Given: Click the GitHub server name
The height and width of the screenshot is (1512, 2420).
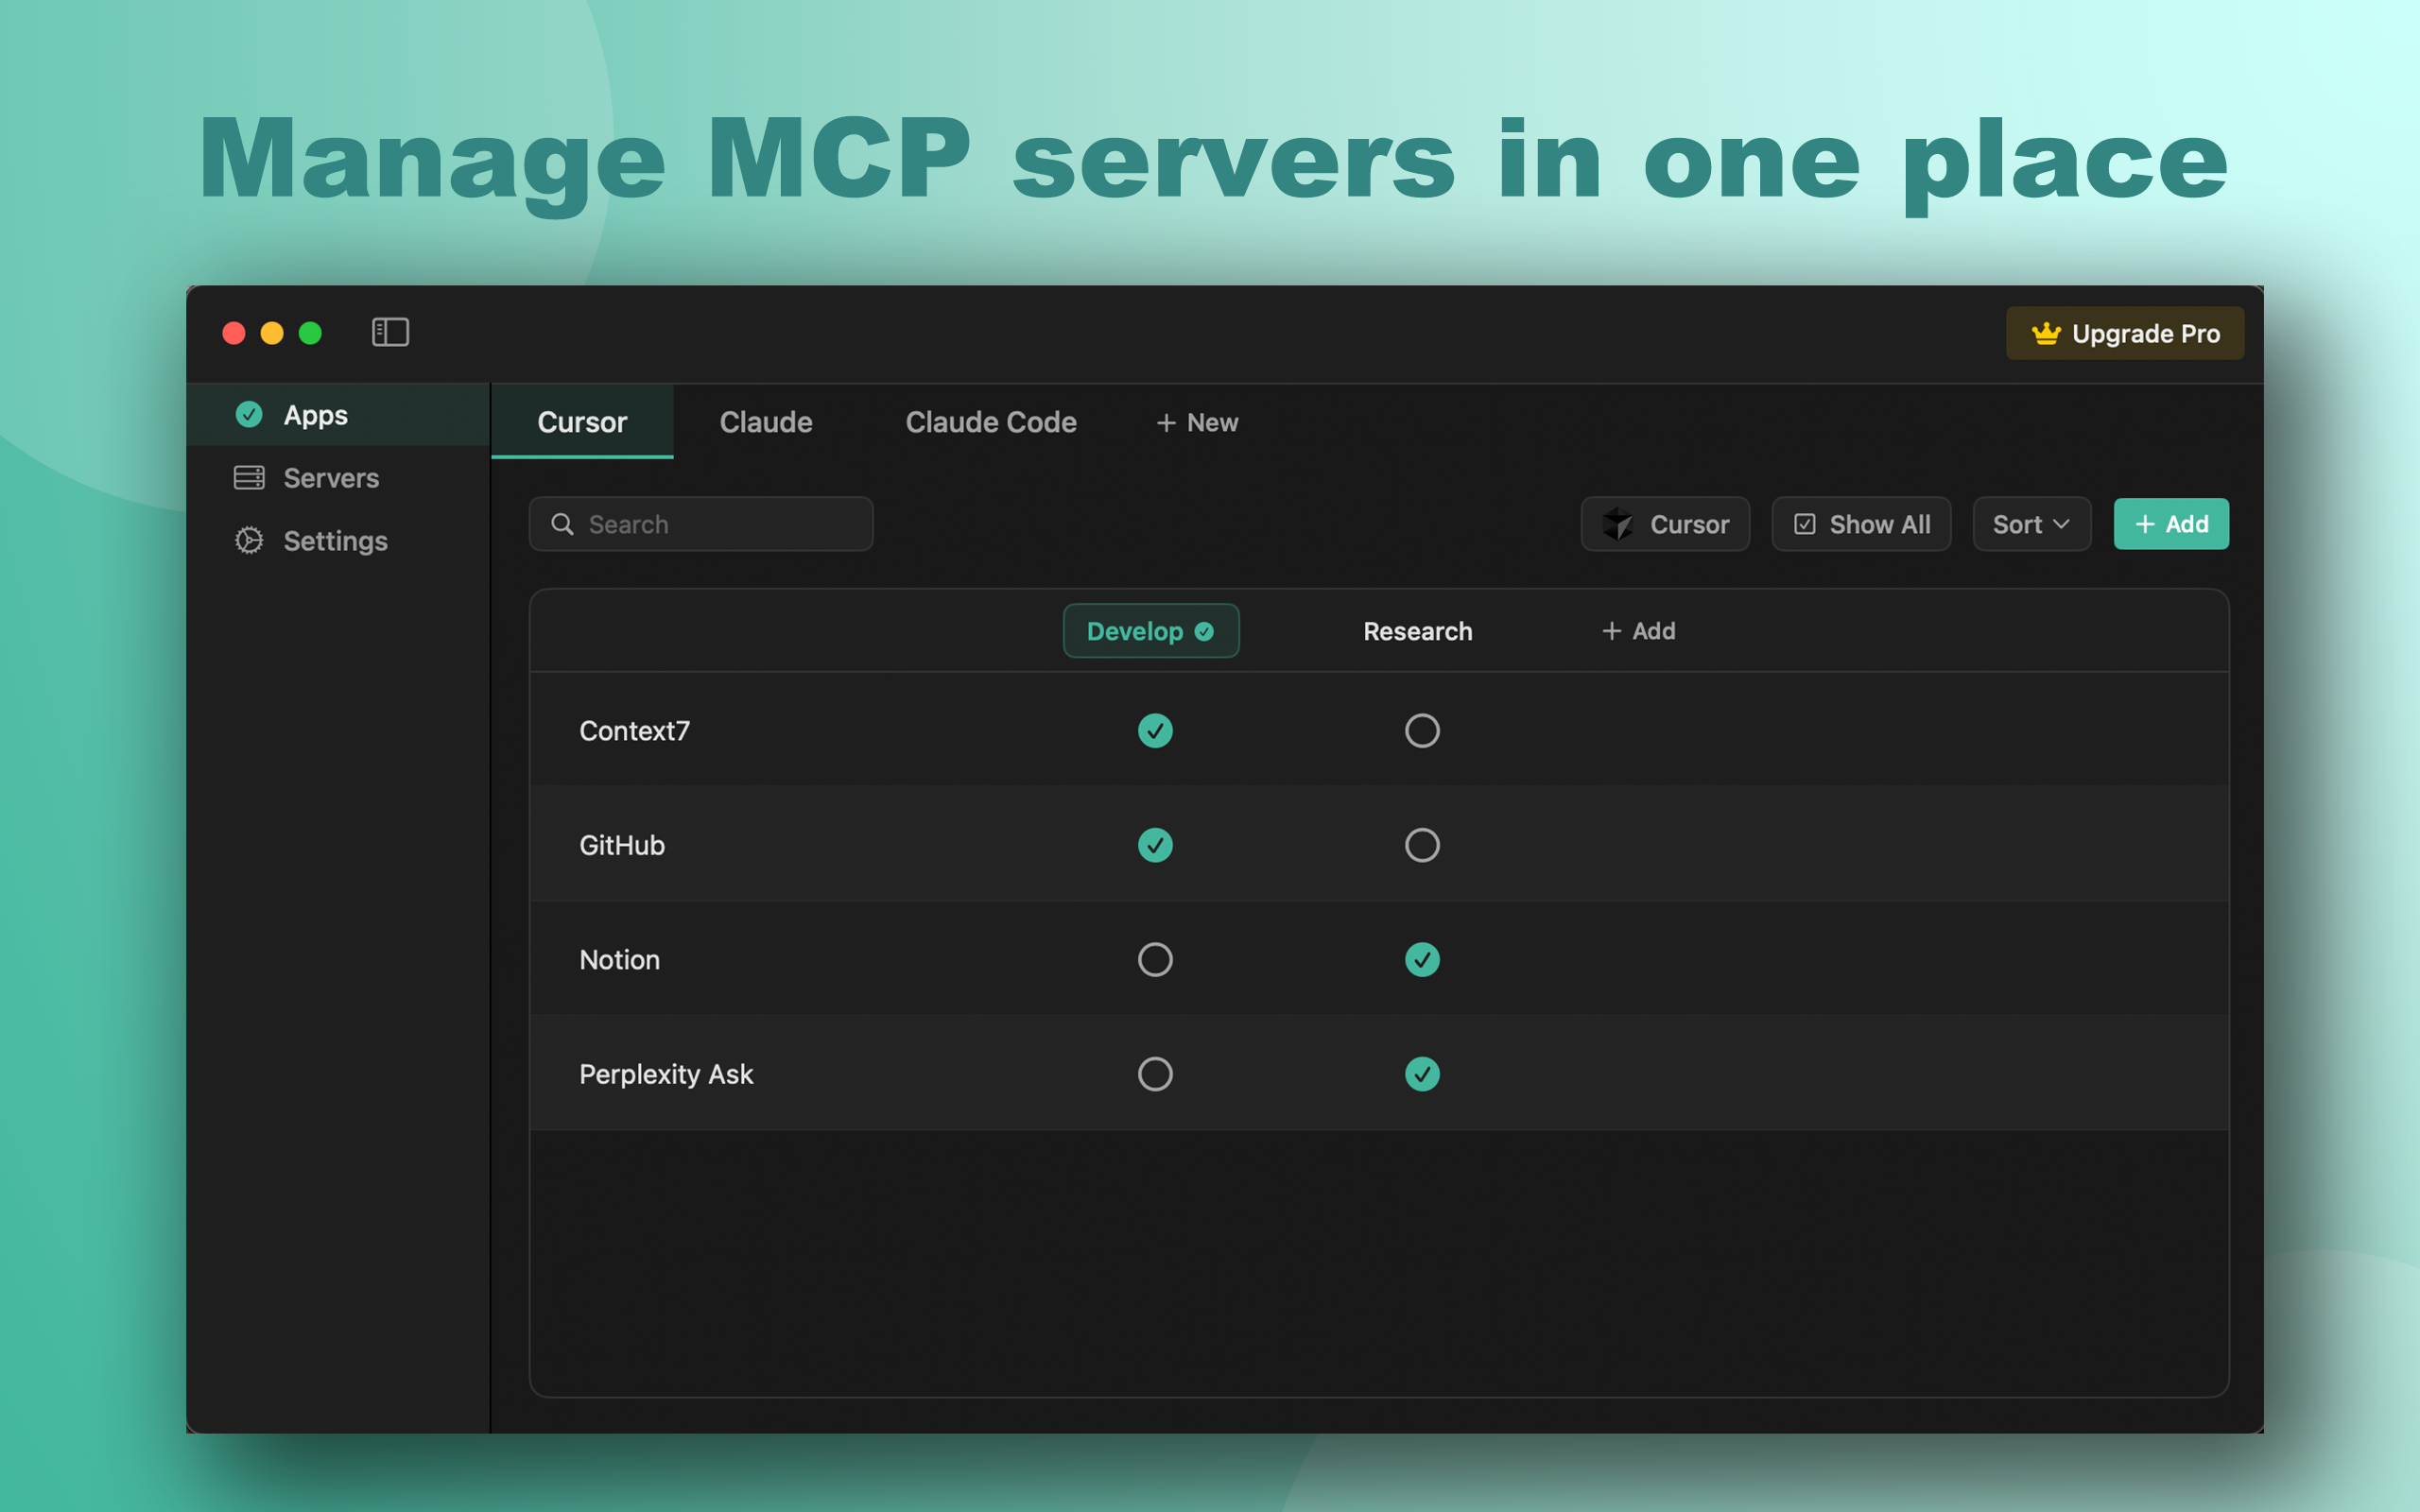Looking at the screenshot, I should [622, 845].
